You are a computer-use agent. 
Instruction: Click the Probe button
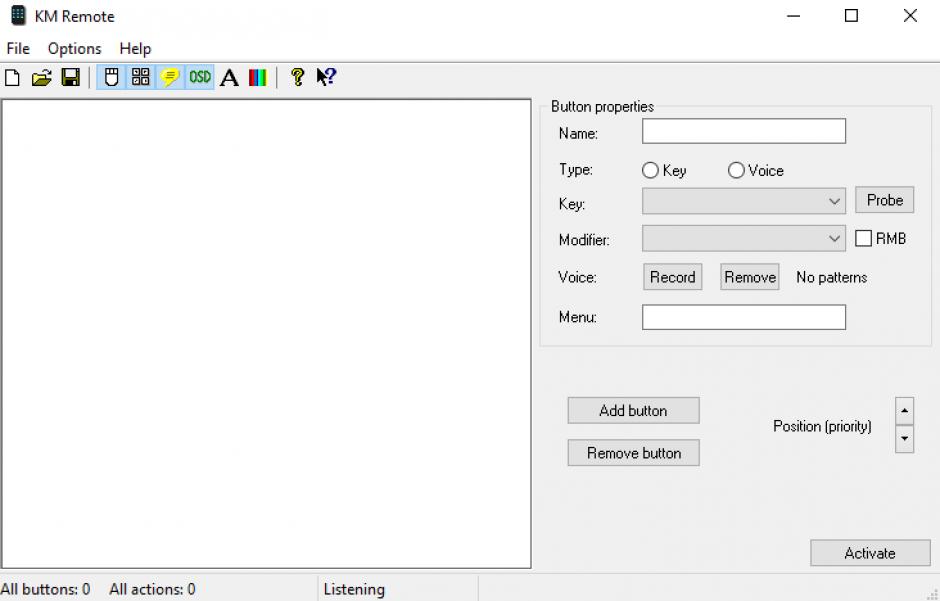click(x=884, y=200)
